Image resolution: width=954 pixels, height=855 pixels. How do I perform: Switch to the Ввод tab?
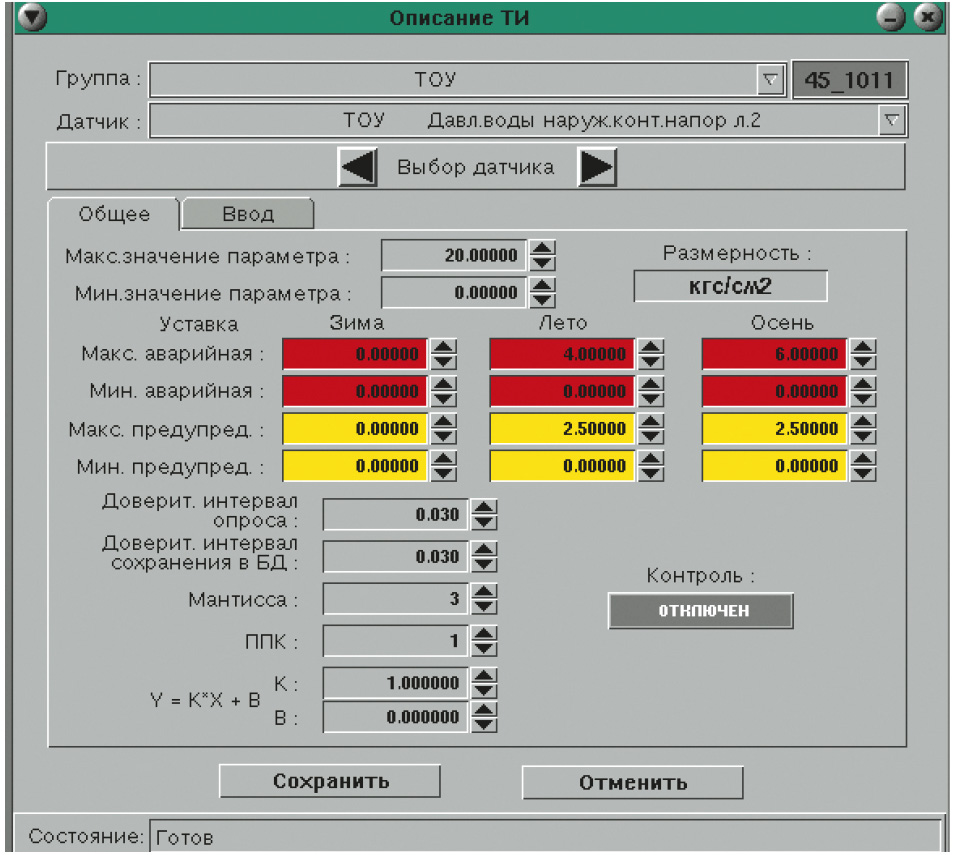(248, 214)
